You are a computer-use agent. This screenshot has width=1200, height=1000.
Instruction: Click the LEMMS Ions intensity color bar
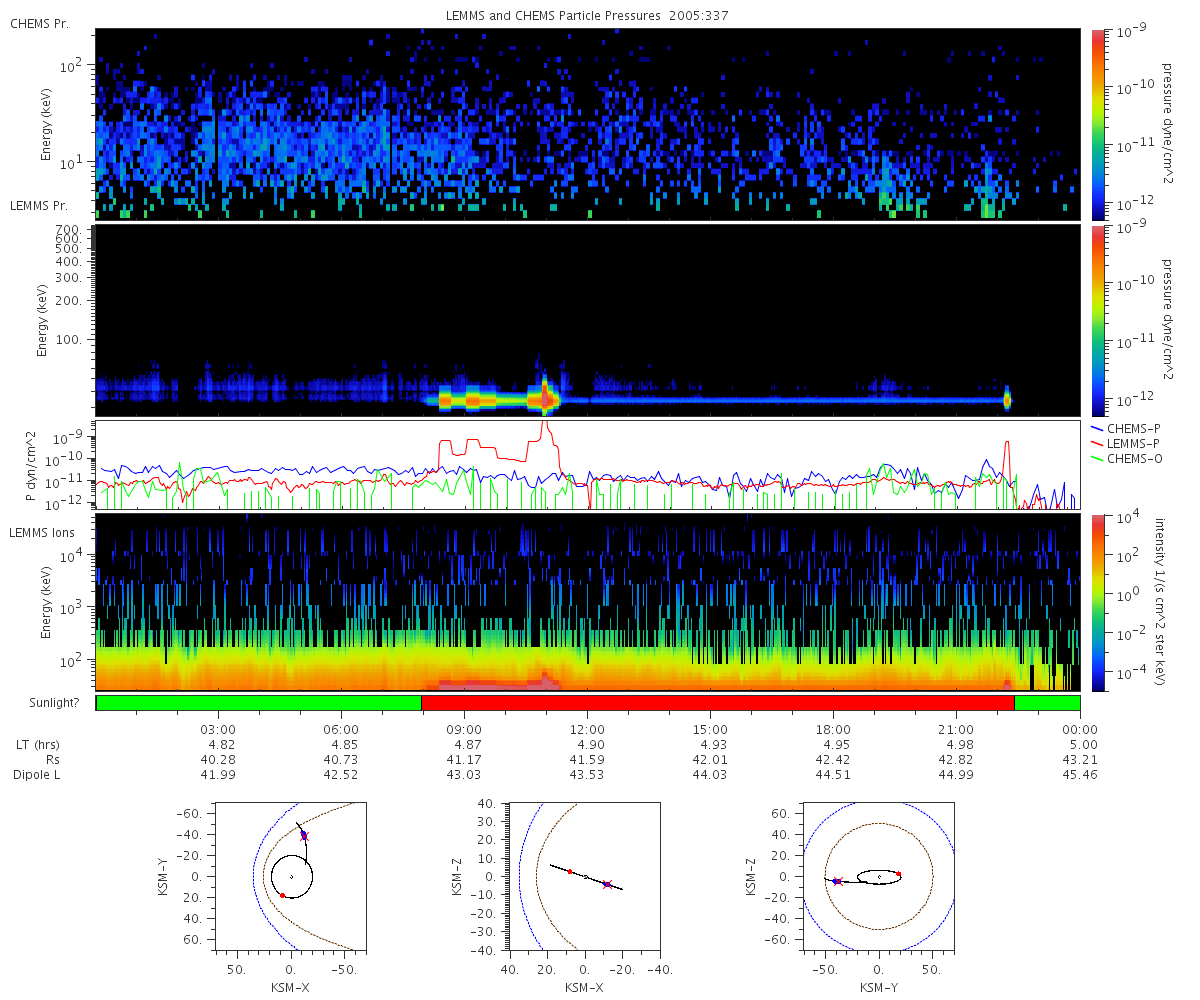pos(1098,602)
